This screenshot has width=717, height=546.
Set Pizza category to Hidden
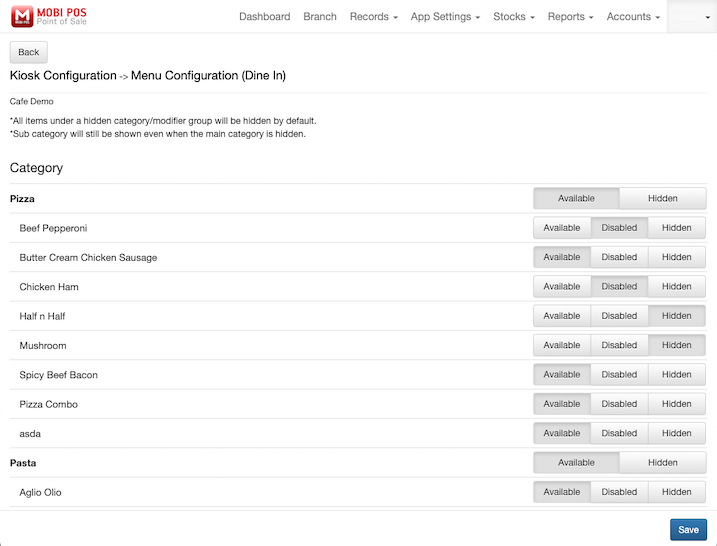coord(662,198)
